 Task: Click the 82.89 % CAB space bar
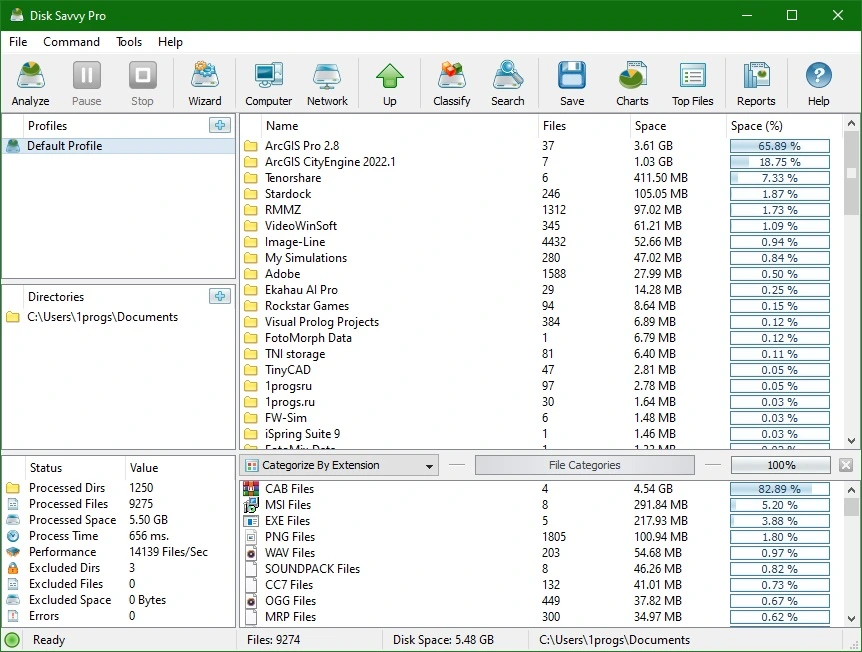click(780, 489)
